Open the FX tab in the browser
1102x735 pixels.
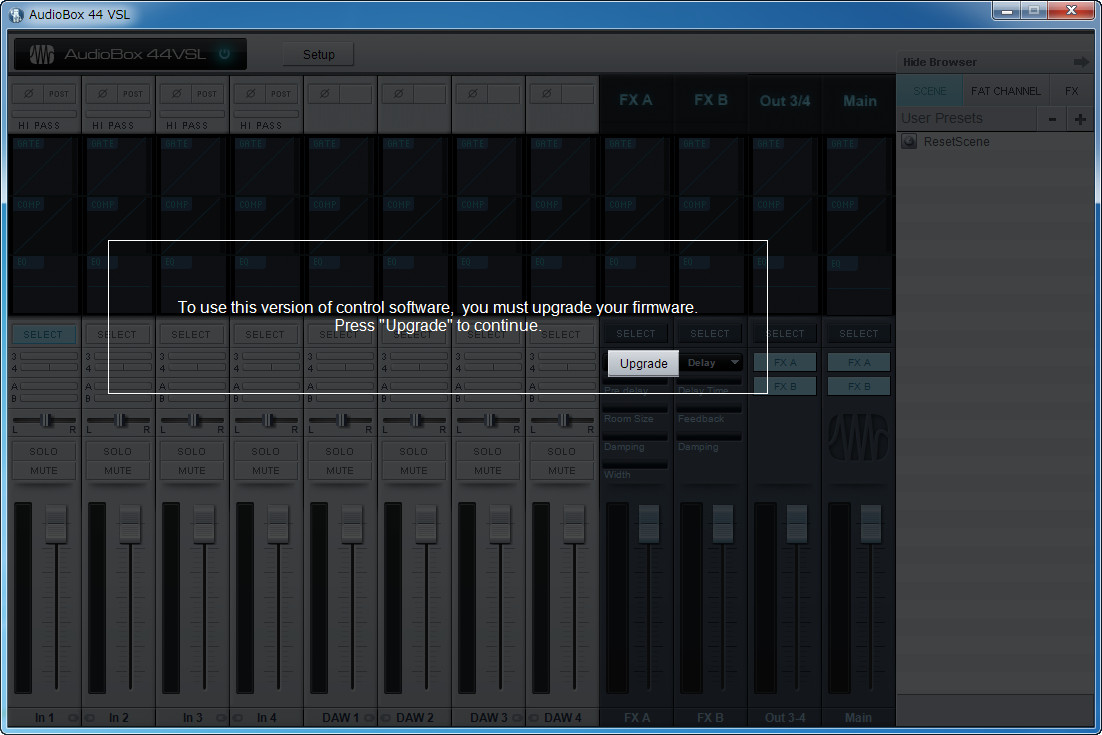[1071, 91]
